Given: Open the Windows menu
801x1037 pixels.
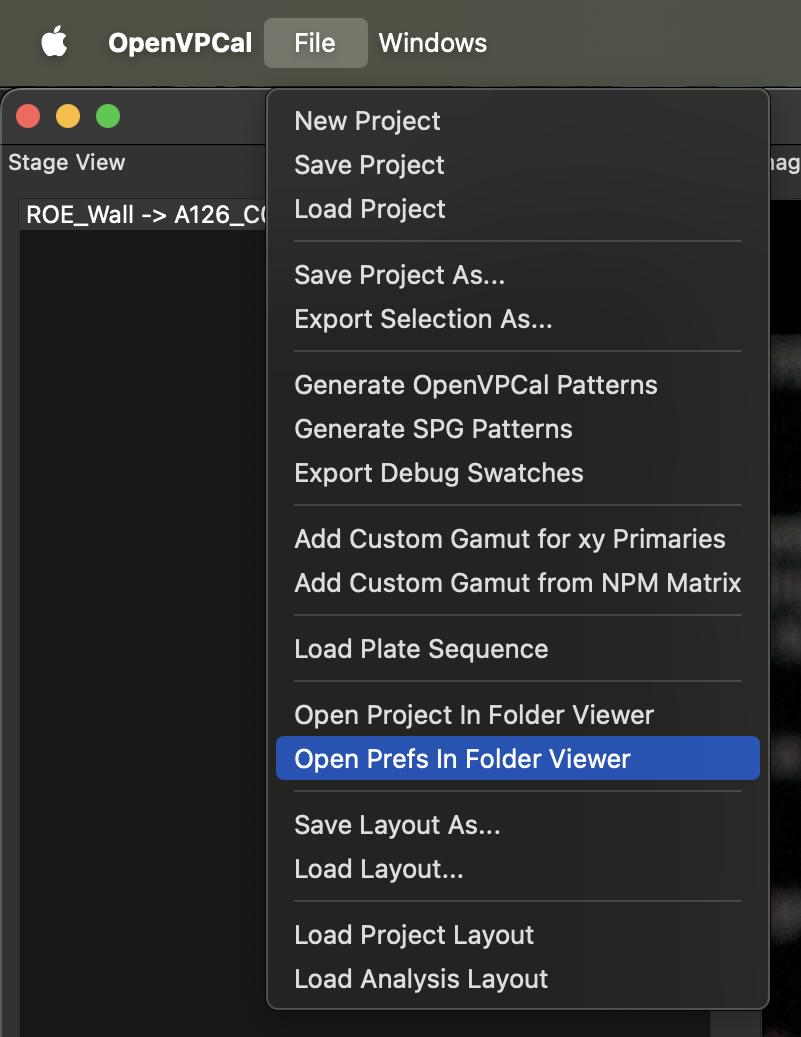Looking at the screenshot, I should tap(433, 43).
